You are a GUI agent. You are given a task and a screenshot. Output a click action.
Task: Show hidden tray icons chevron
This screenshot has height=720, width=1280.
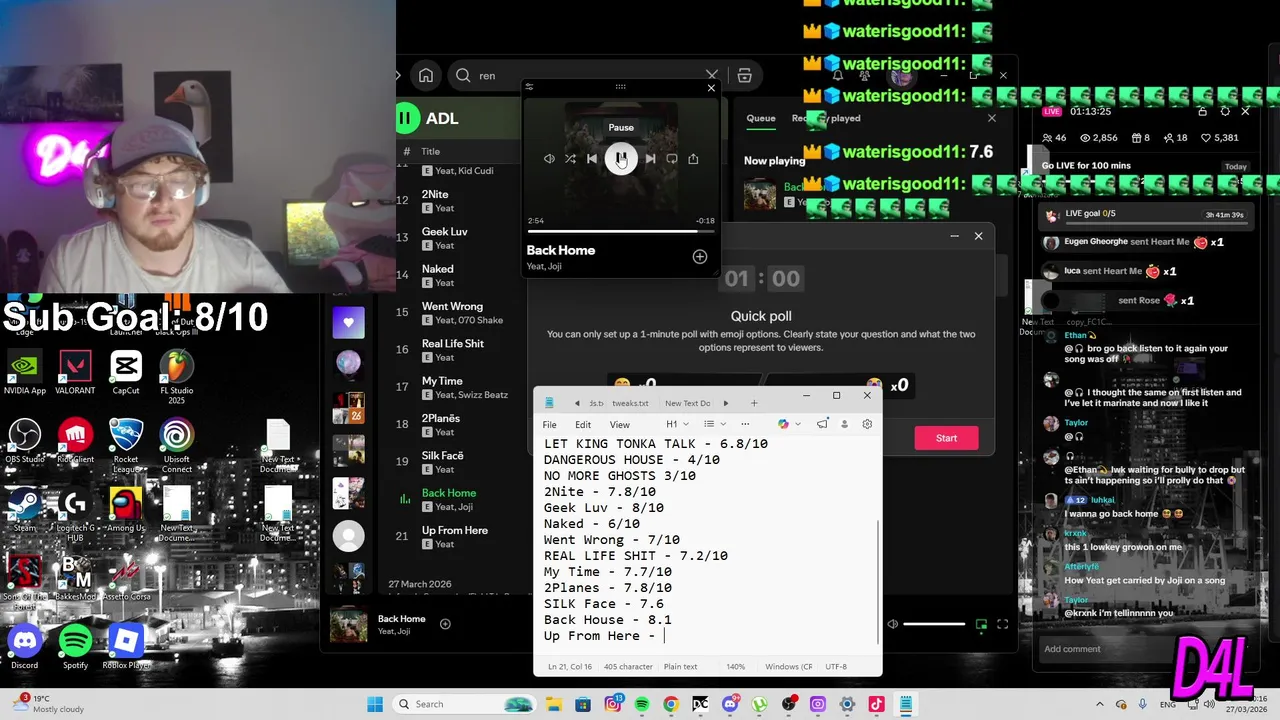pos(1100,704)
